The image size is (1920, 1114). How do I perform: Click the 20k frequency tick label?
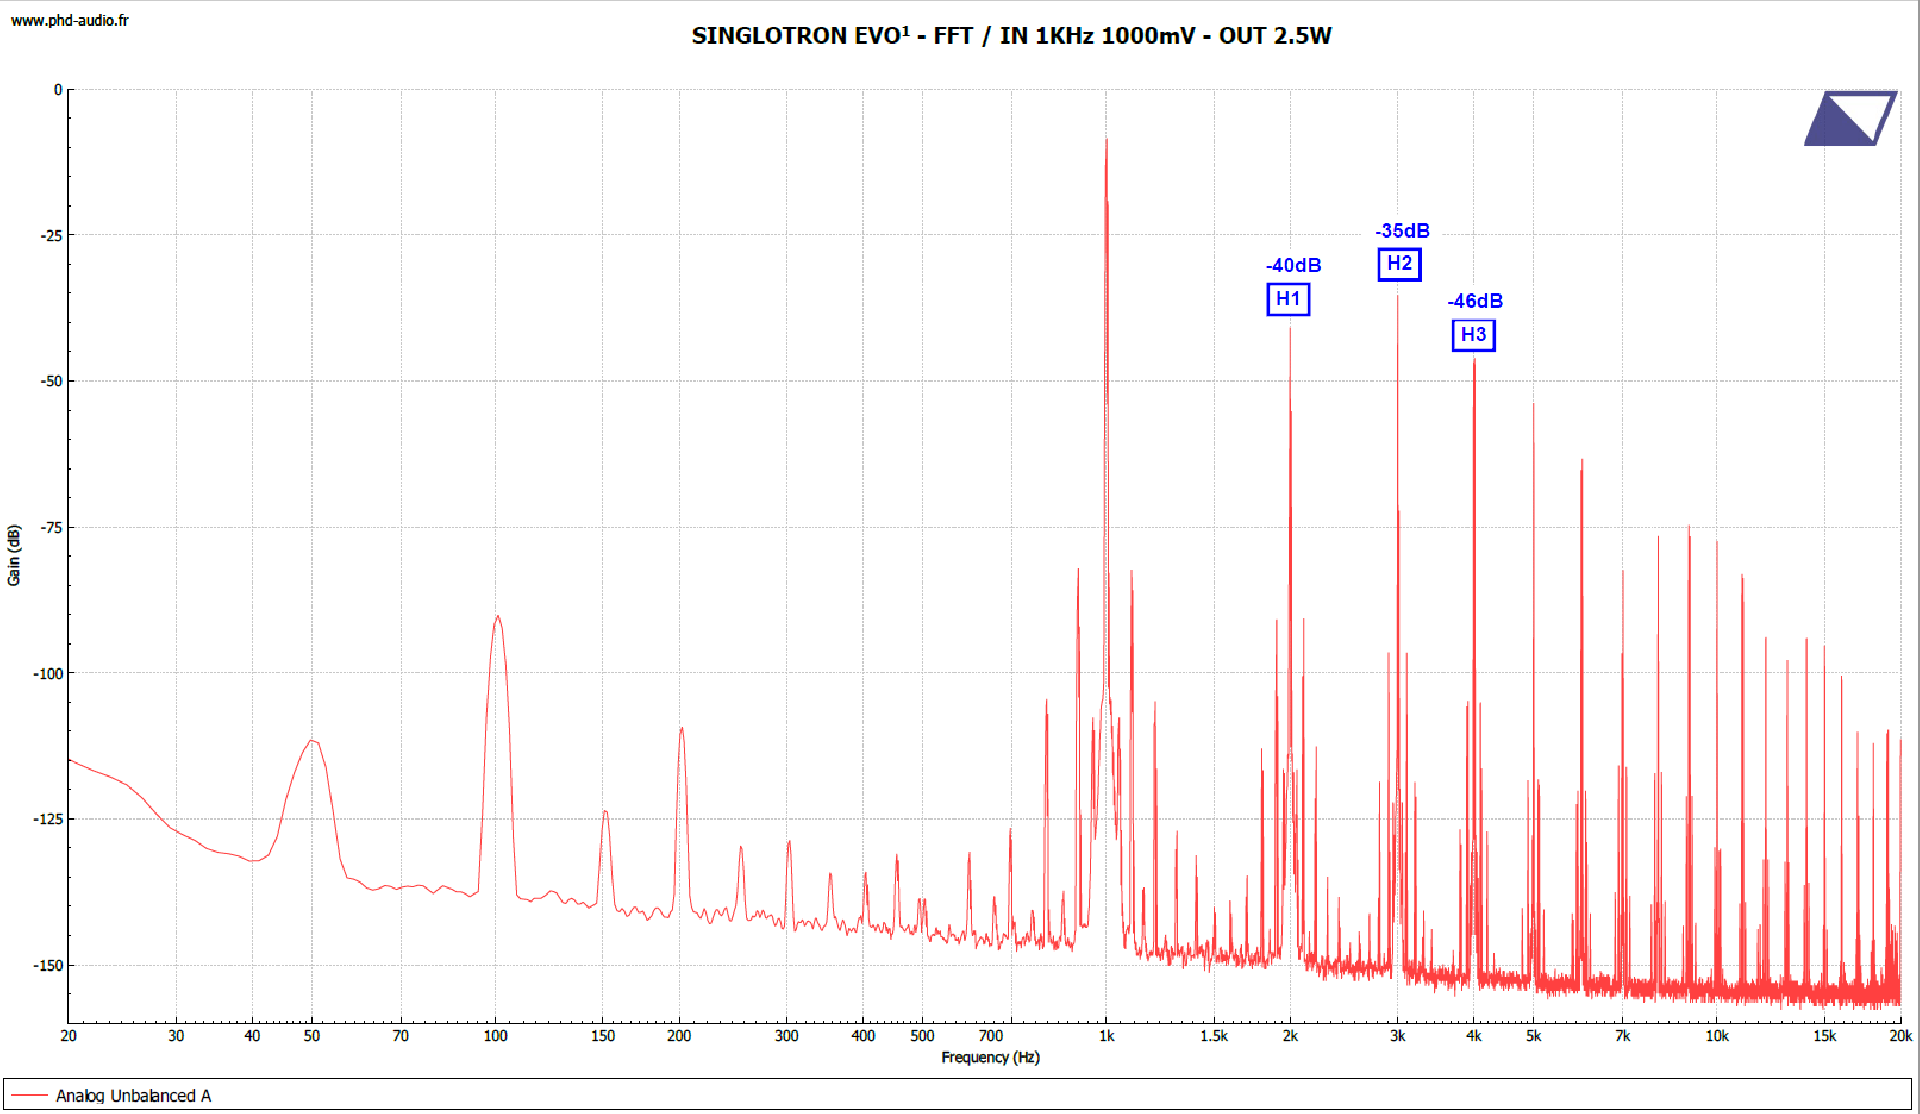pos(1900,1036)
